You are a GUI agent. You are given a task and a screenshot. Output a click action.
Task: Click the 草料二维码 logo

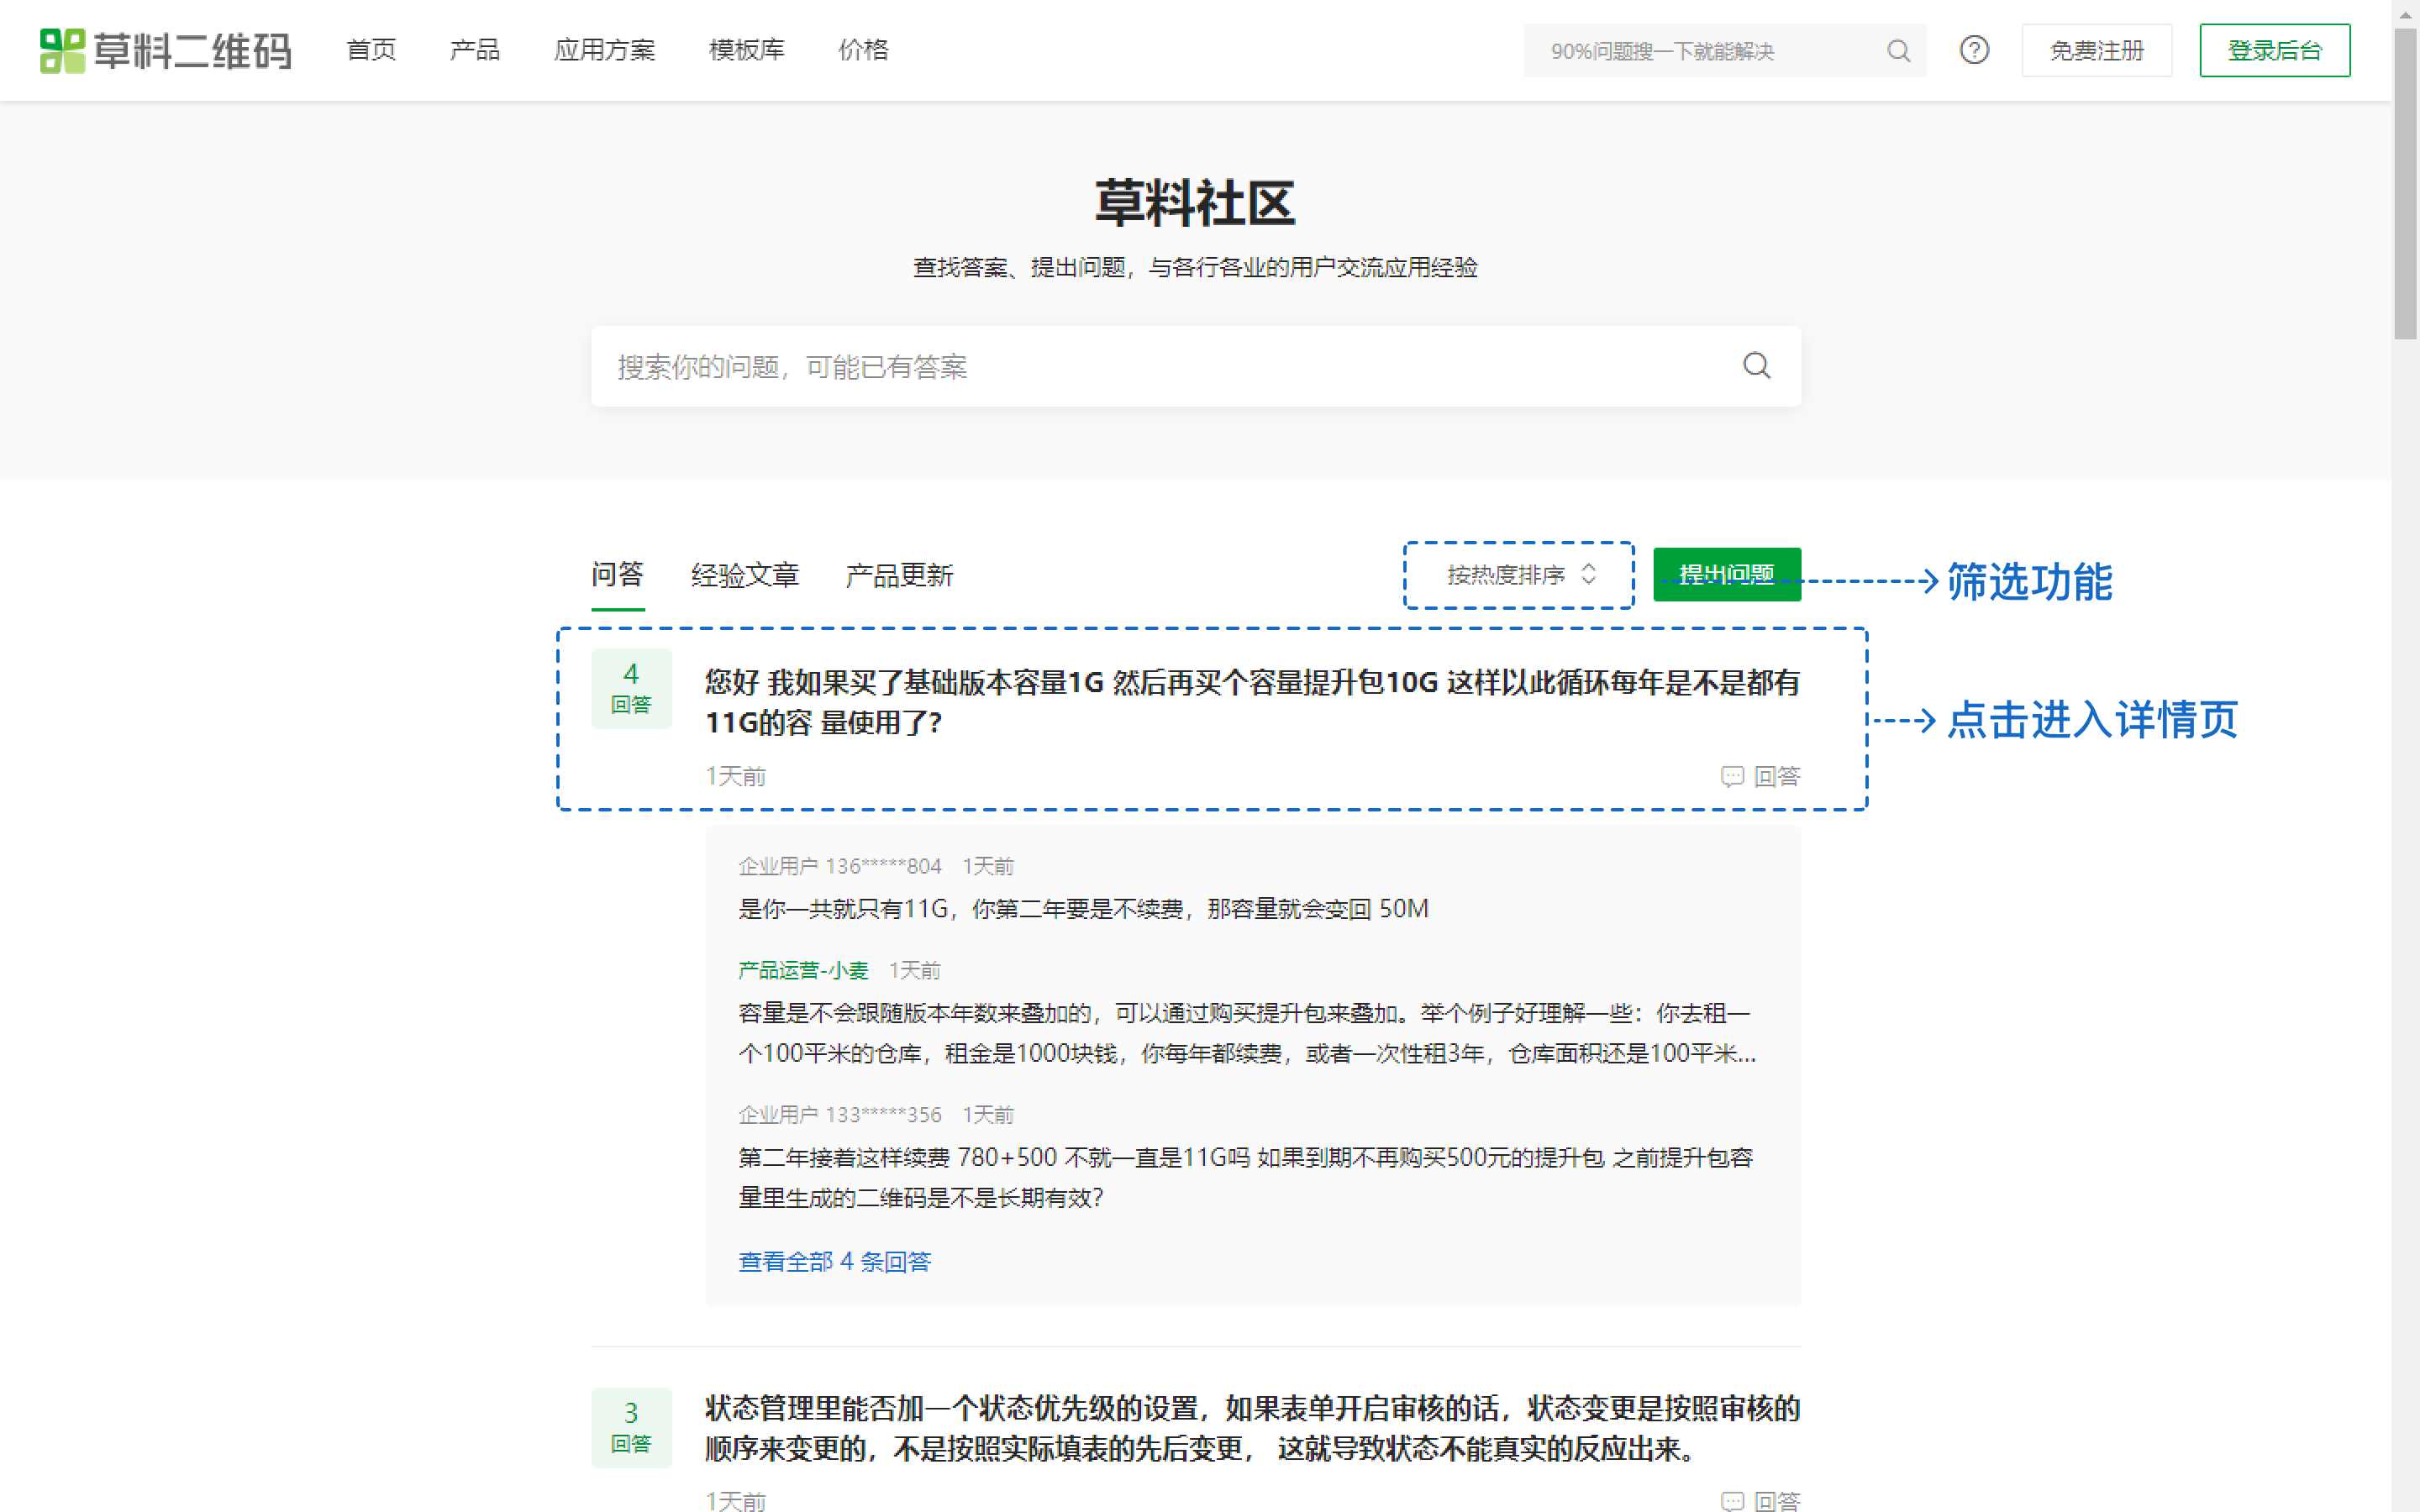click(165, 50)
